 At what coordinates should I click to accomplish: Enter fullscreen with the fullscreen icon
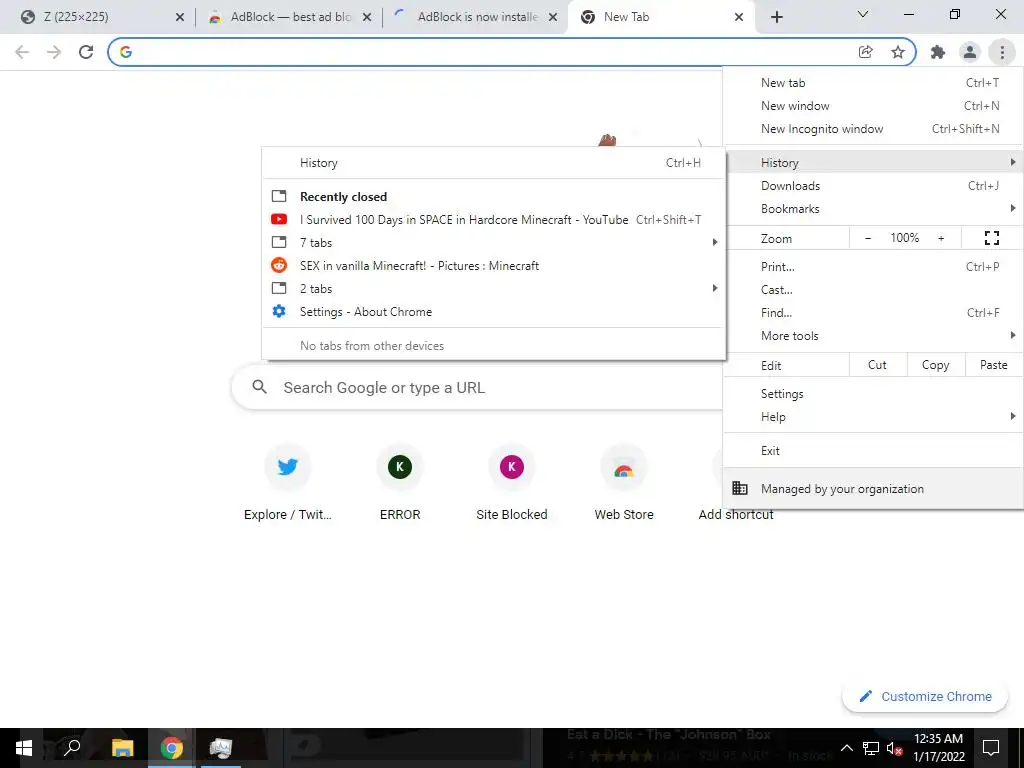pyautogui.click(x=991, y=238)
